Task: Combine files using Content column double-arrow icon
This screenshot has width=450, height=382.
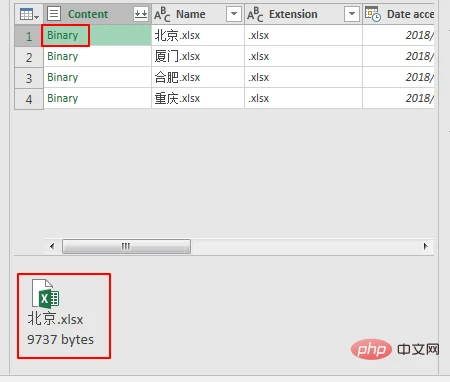Action: coord(141,14)
